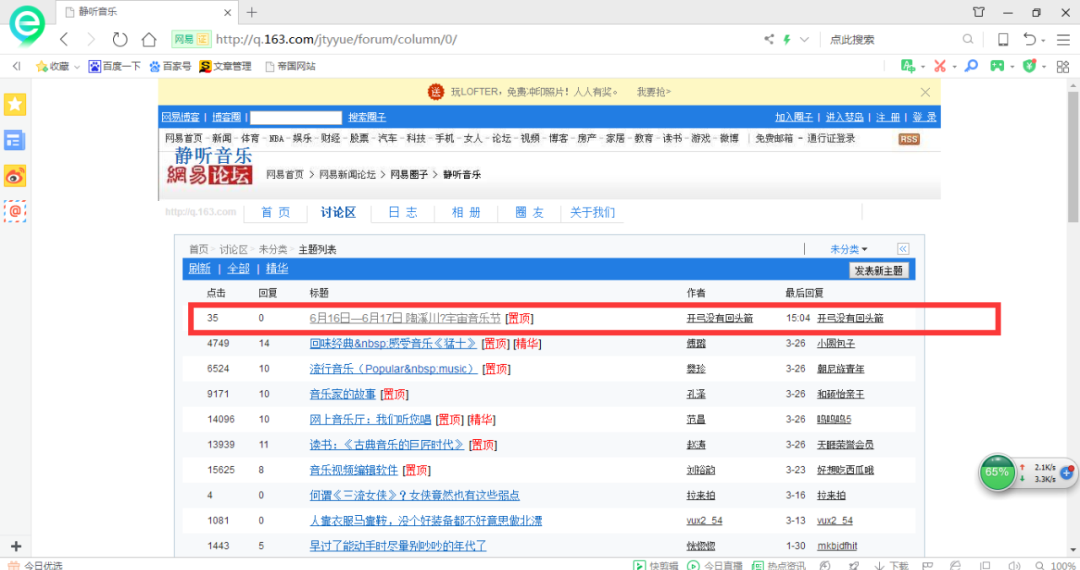This screenshot has width=1080, height=570.
Task: Click the green lightning speed-mode icon
Action: coord(787,39)
